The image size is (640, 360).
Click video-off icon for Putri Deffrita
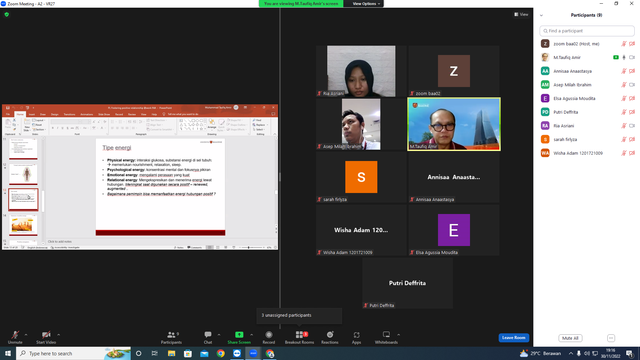click(x=632, y=112)
